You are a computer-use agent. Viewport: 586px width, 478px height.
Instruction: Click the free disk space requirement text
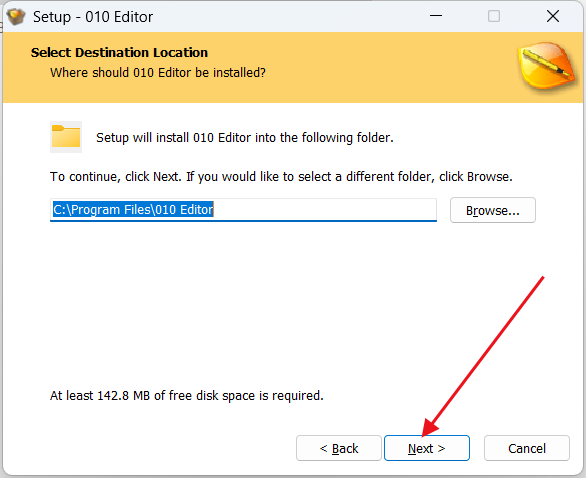click(x=186, y=395)
